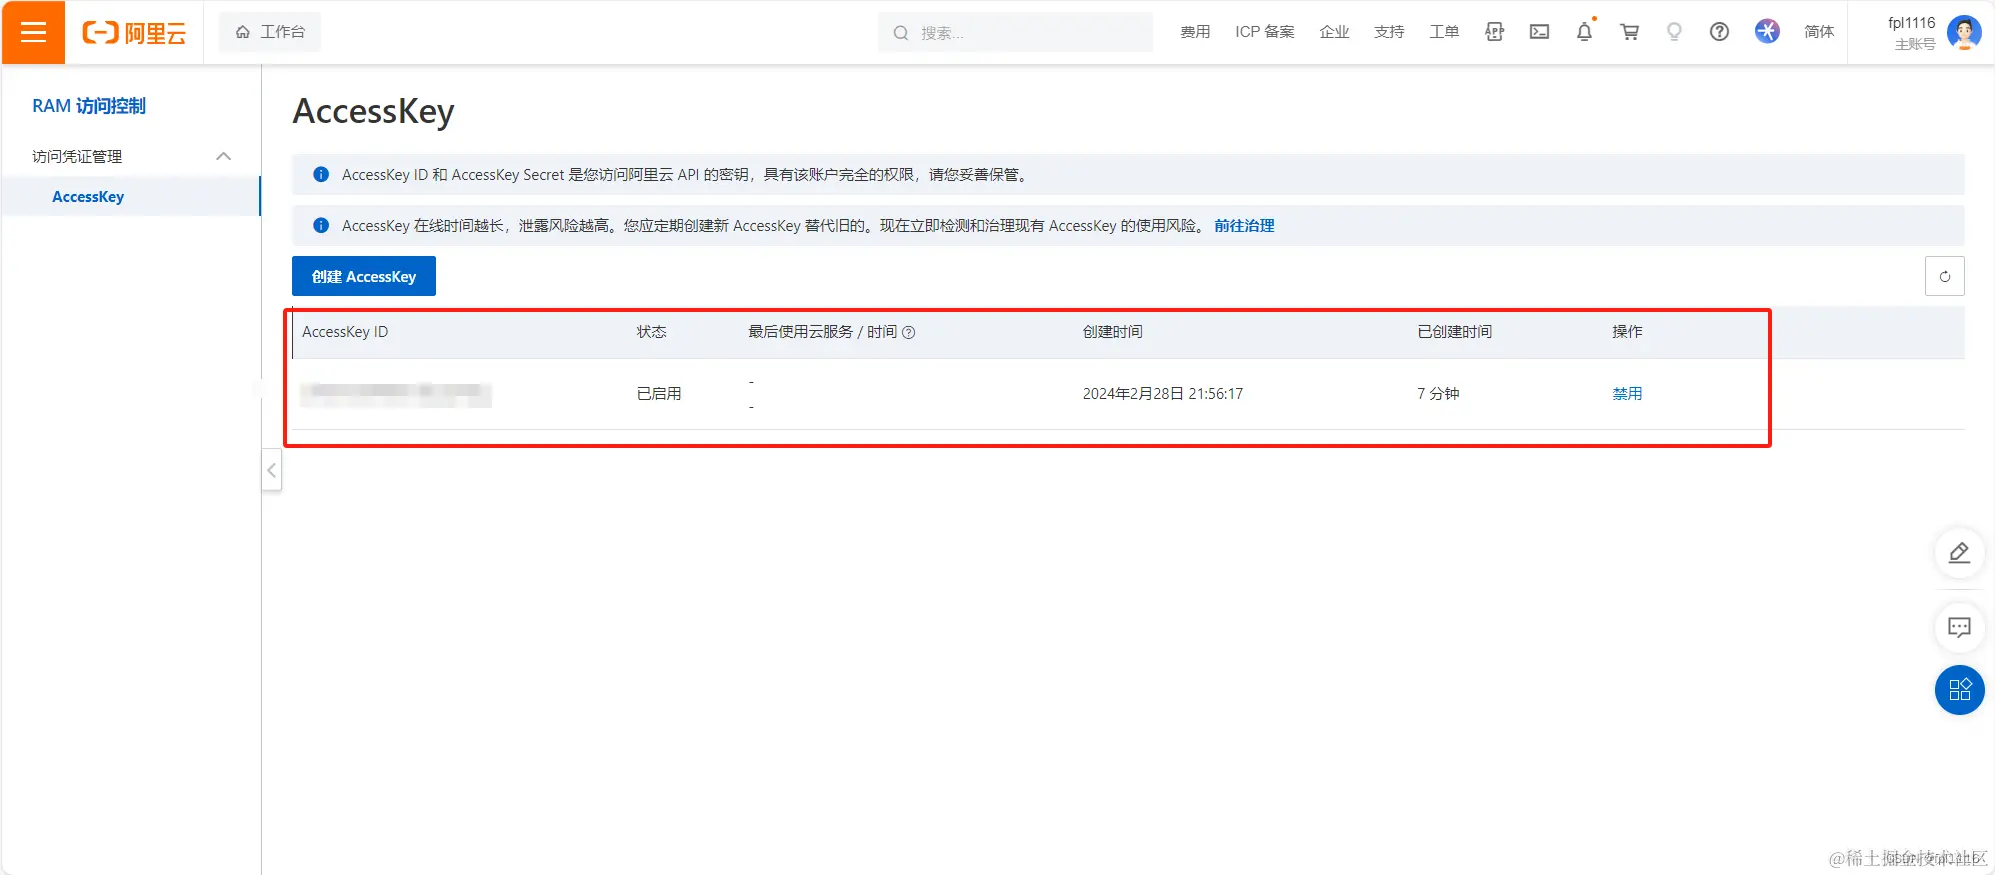
Task: Go to the Alibaba Cloud logo home
Action: (134, 33)
